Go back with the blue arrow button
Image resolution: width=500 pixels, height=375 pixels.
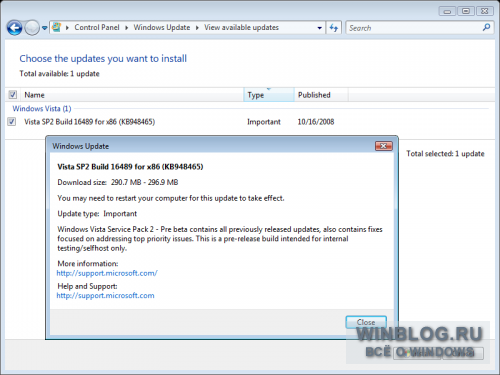(15, 28)
